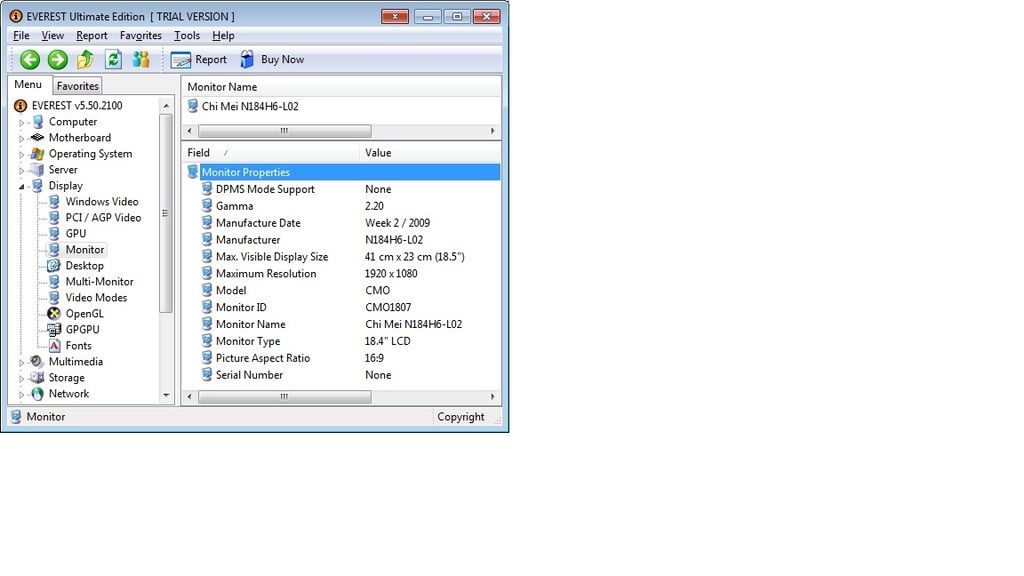The height and width of the screenshot is (576, 1024).
Task: Select the EVEREST v5.50.2100 root node
Action: [76, 105]
